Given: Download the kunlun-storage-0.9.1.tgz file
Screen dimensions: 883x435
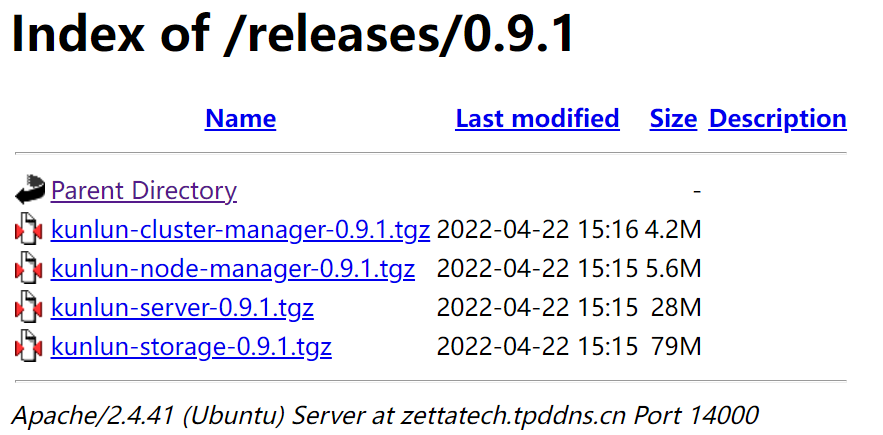Looking at the screenshot, I should [191, 347].
